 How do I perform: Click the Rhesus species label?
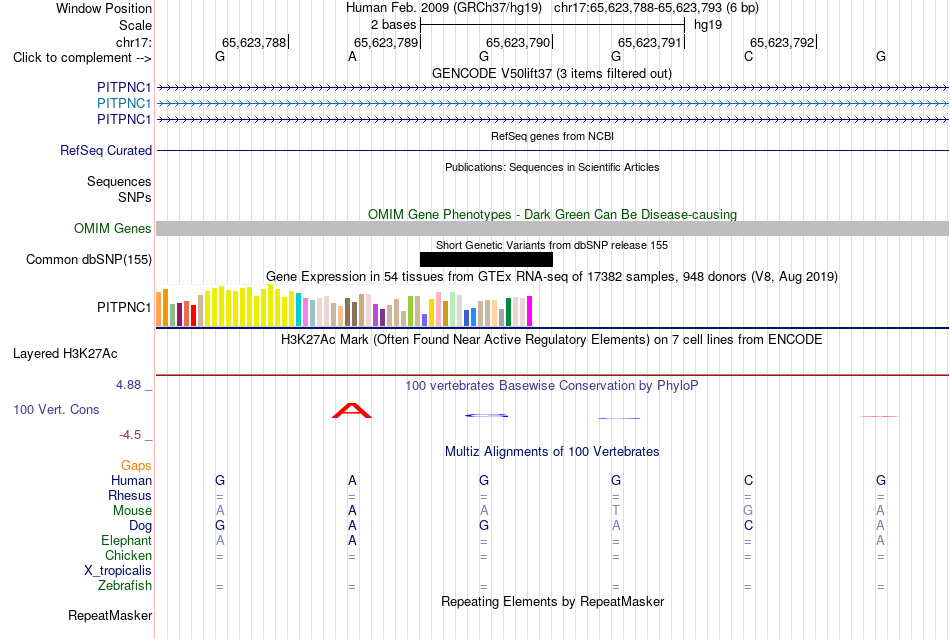130,495
